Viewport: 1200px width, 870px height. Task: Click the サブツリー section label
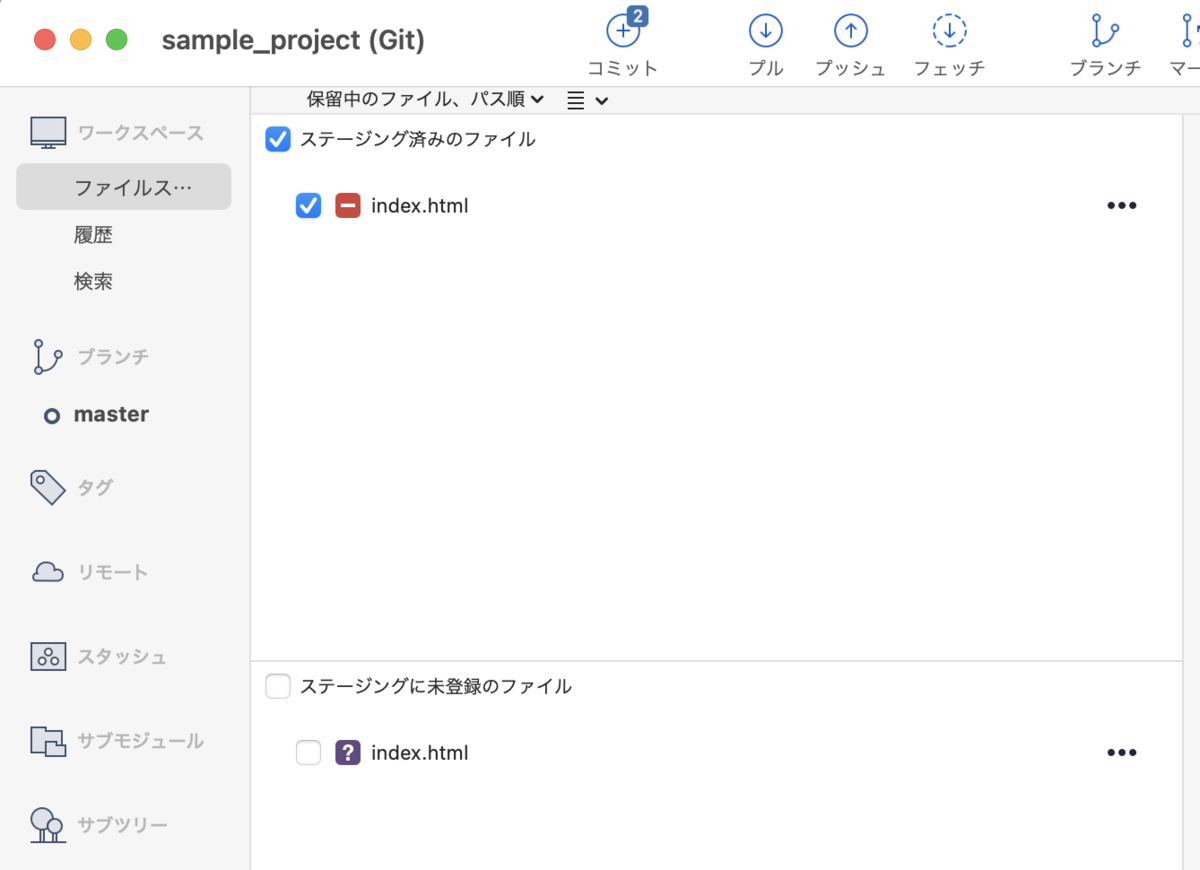pos(122,825)
